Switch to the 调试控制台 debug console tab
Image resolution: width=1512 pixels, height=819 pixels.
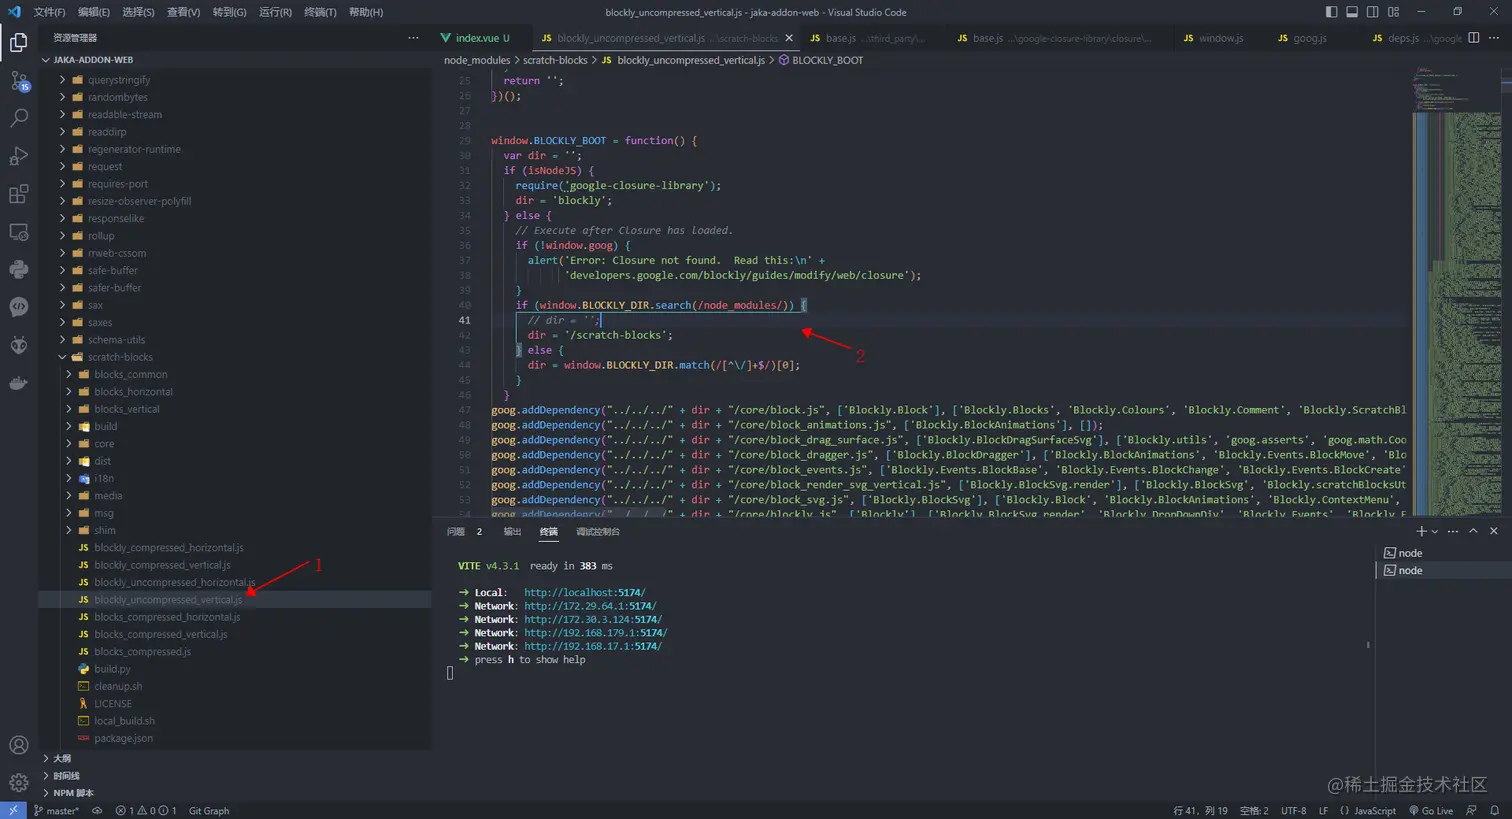(x=598, y=531)
